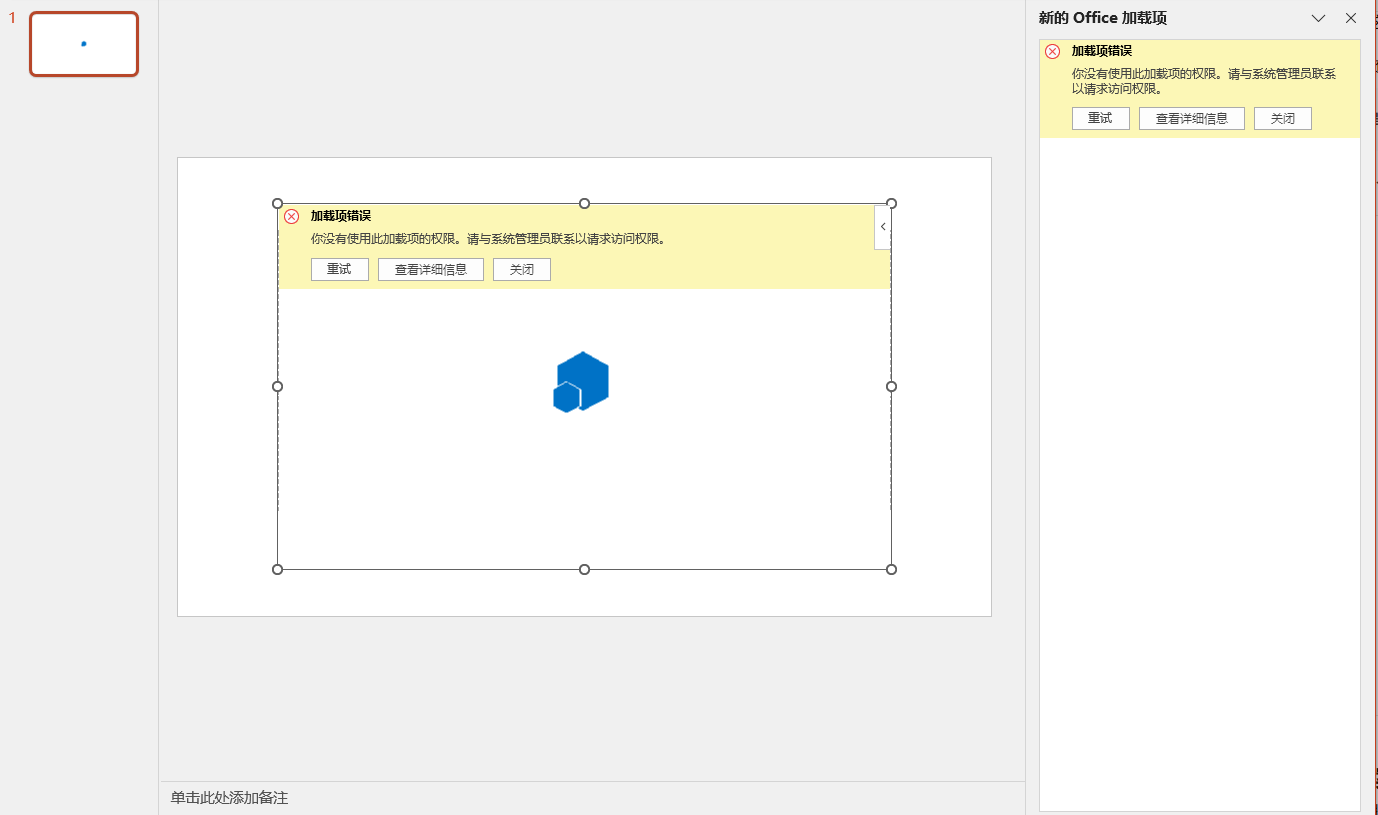Open the task pane options dropdown arrow
This screenshot has height=815, width=1378.
click(1318, 18)
